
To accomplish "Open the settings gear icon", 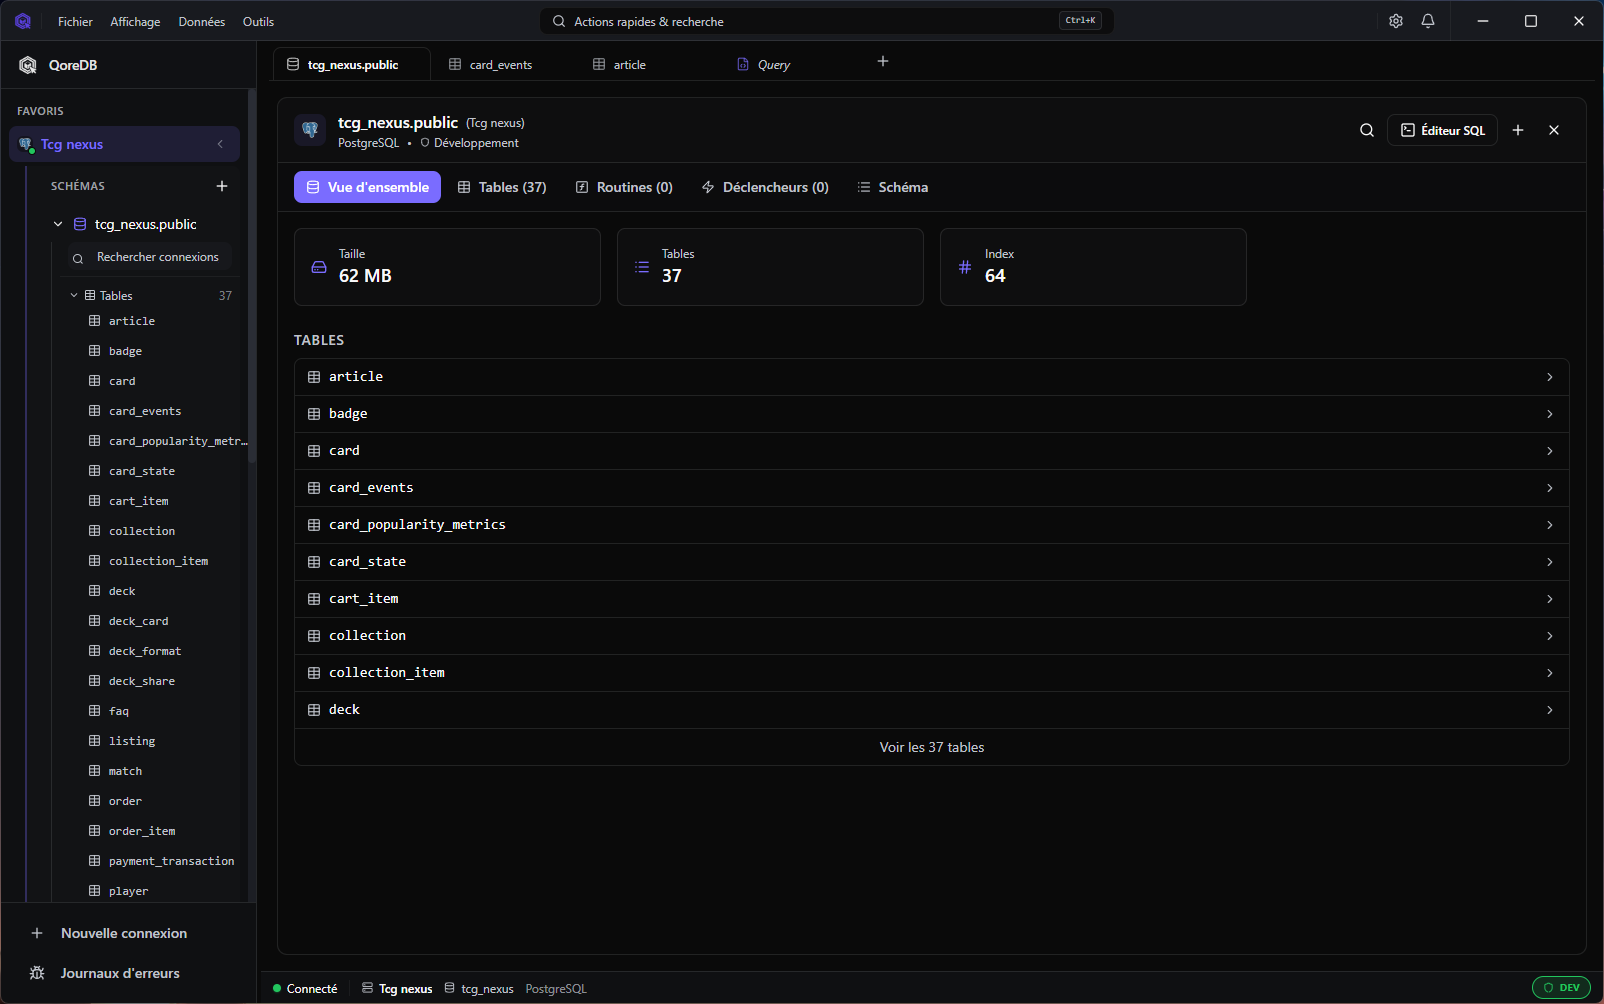I will coord(1396,21).
